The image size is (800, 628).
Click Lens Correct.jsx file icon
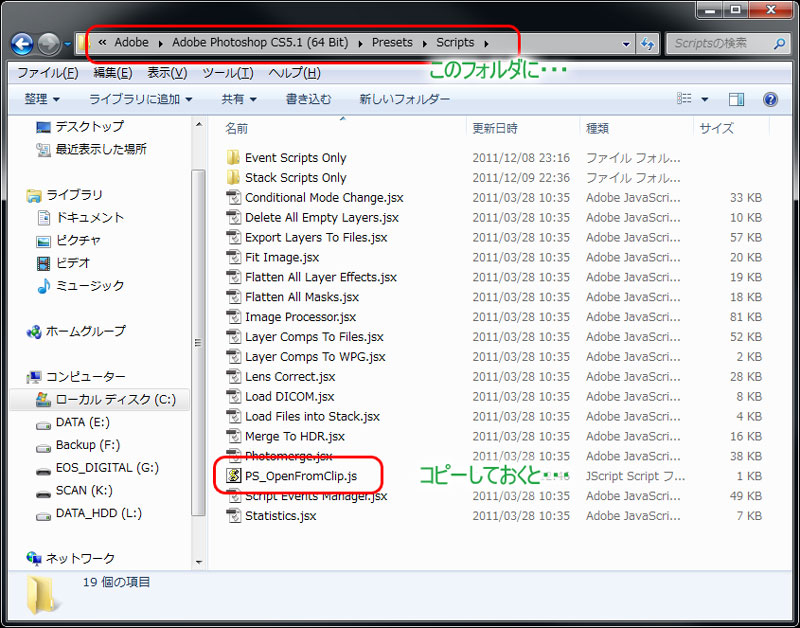[233, 376]
